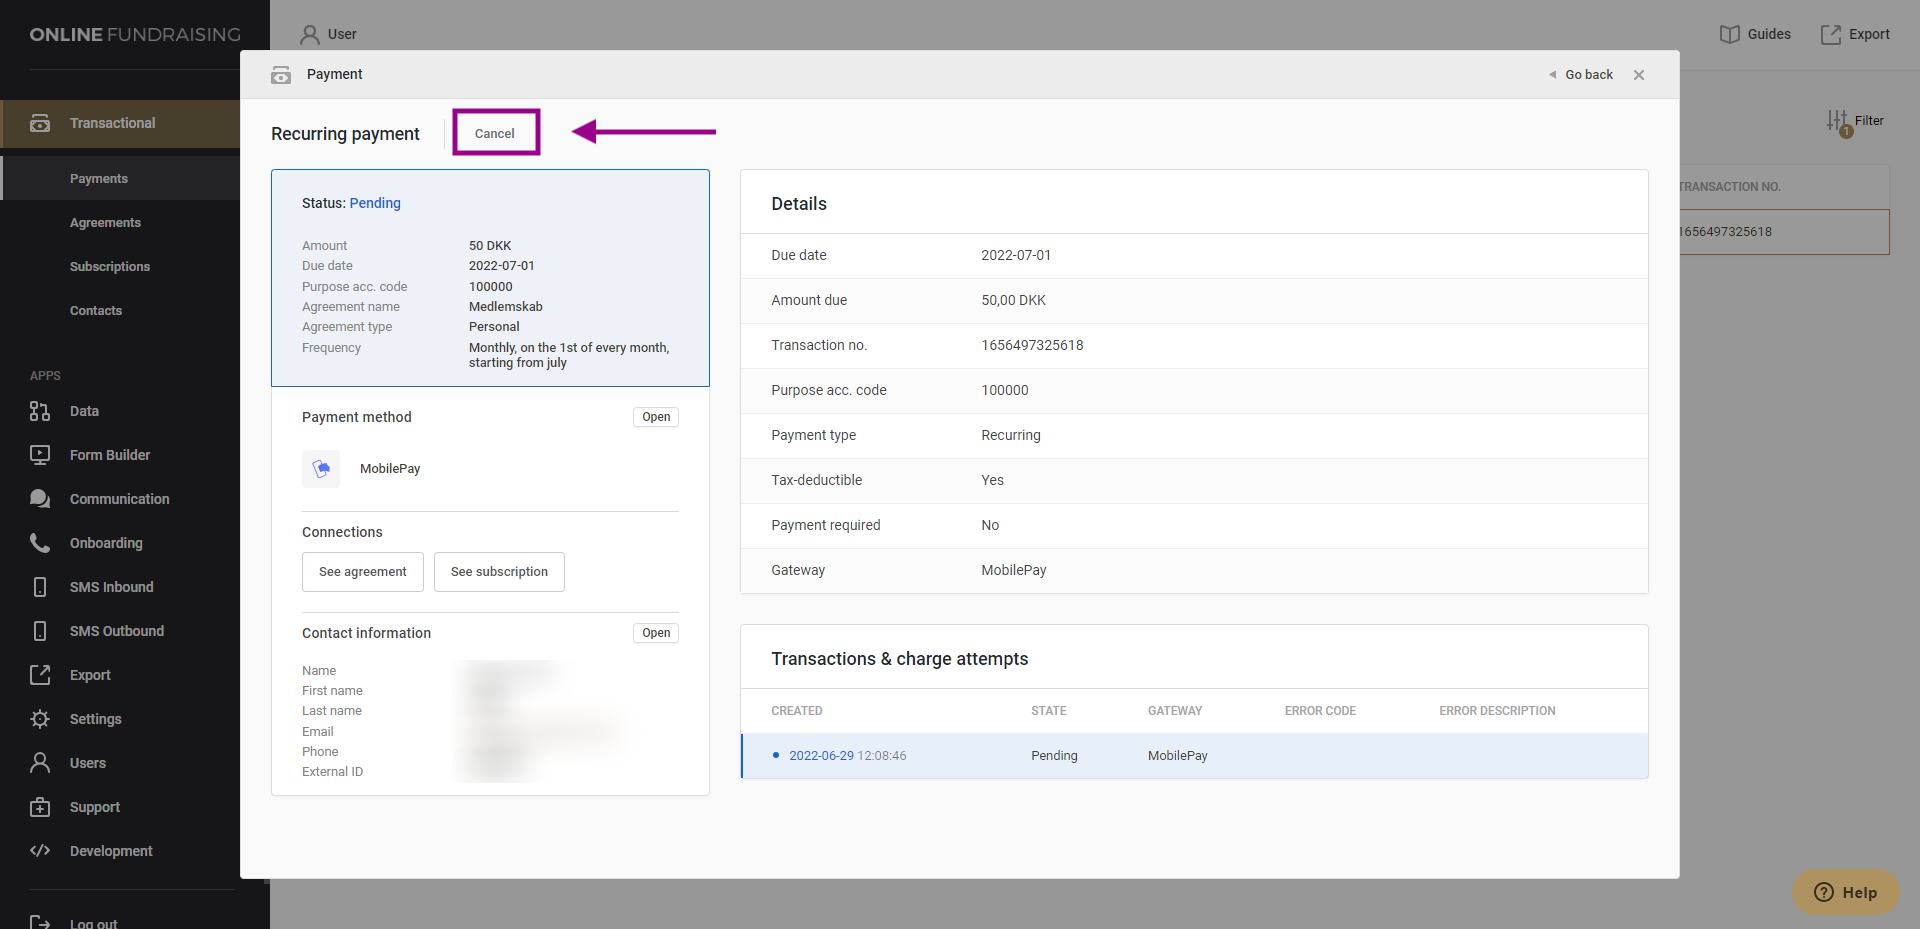
Task: Click the Development code icon
Action: 40,851
